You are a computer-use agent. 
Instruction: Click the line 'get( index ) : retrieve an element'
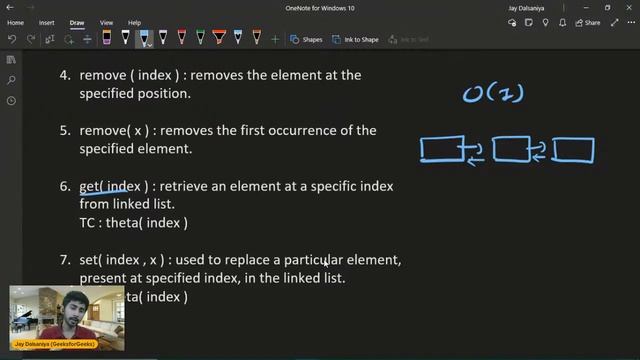point(236,186)
